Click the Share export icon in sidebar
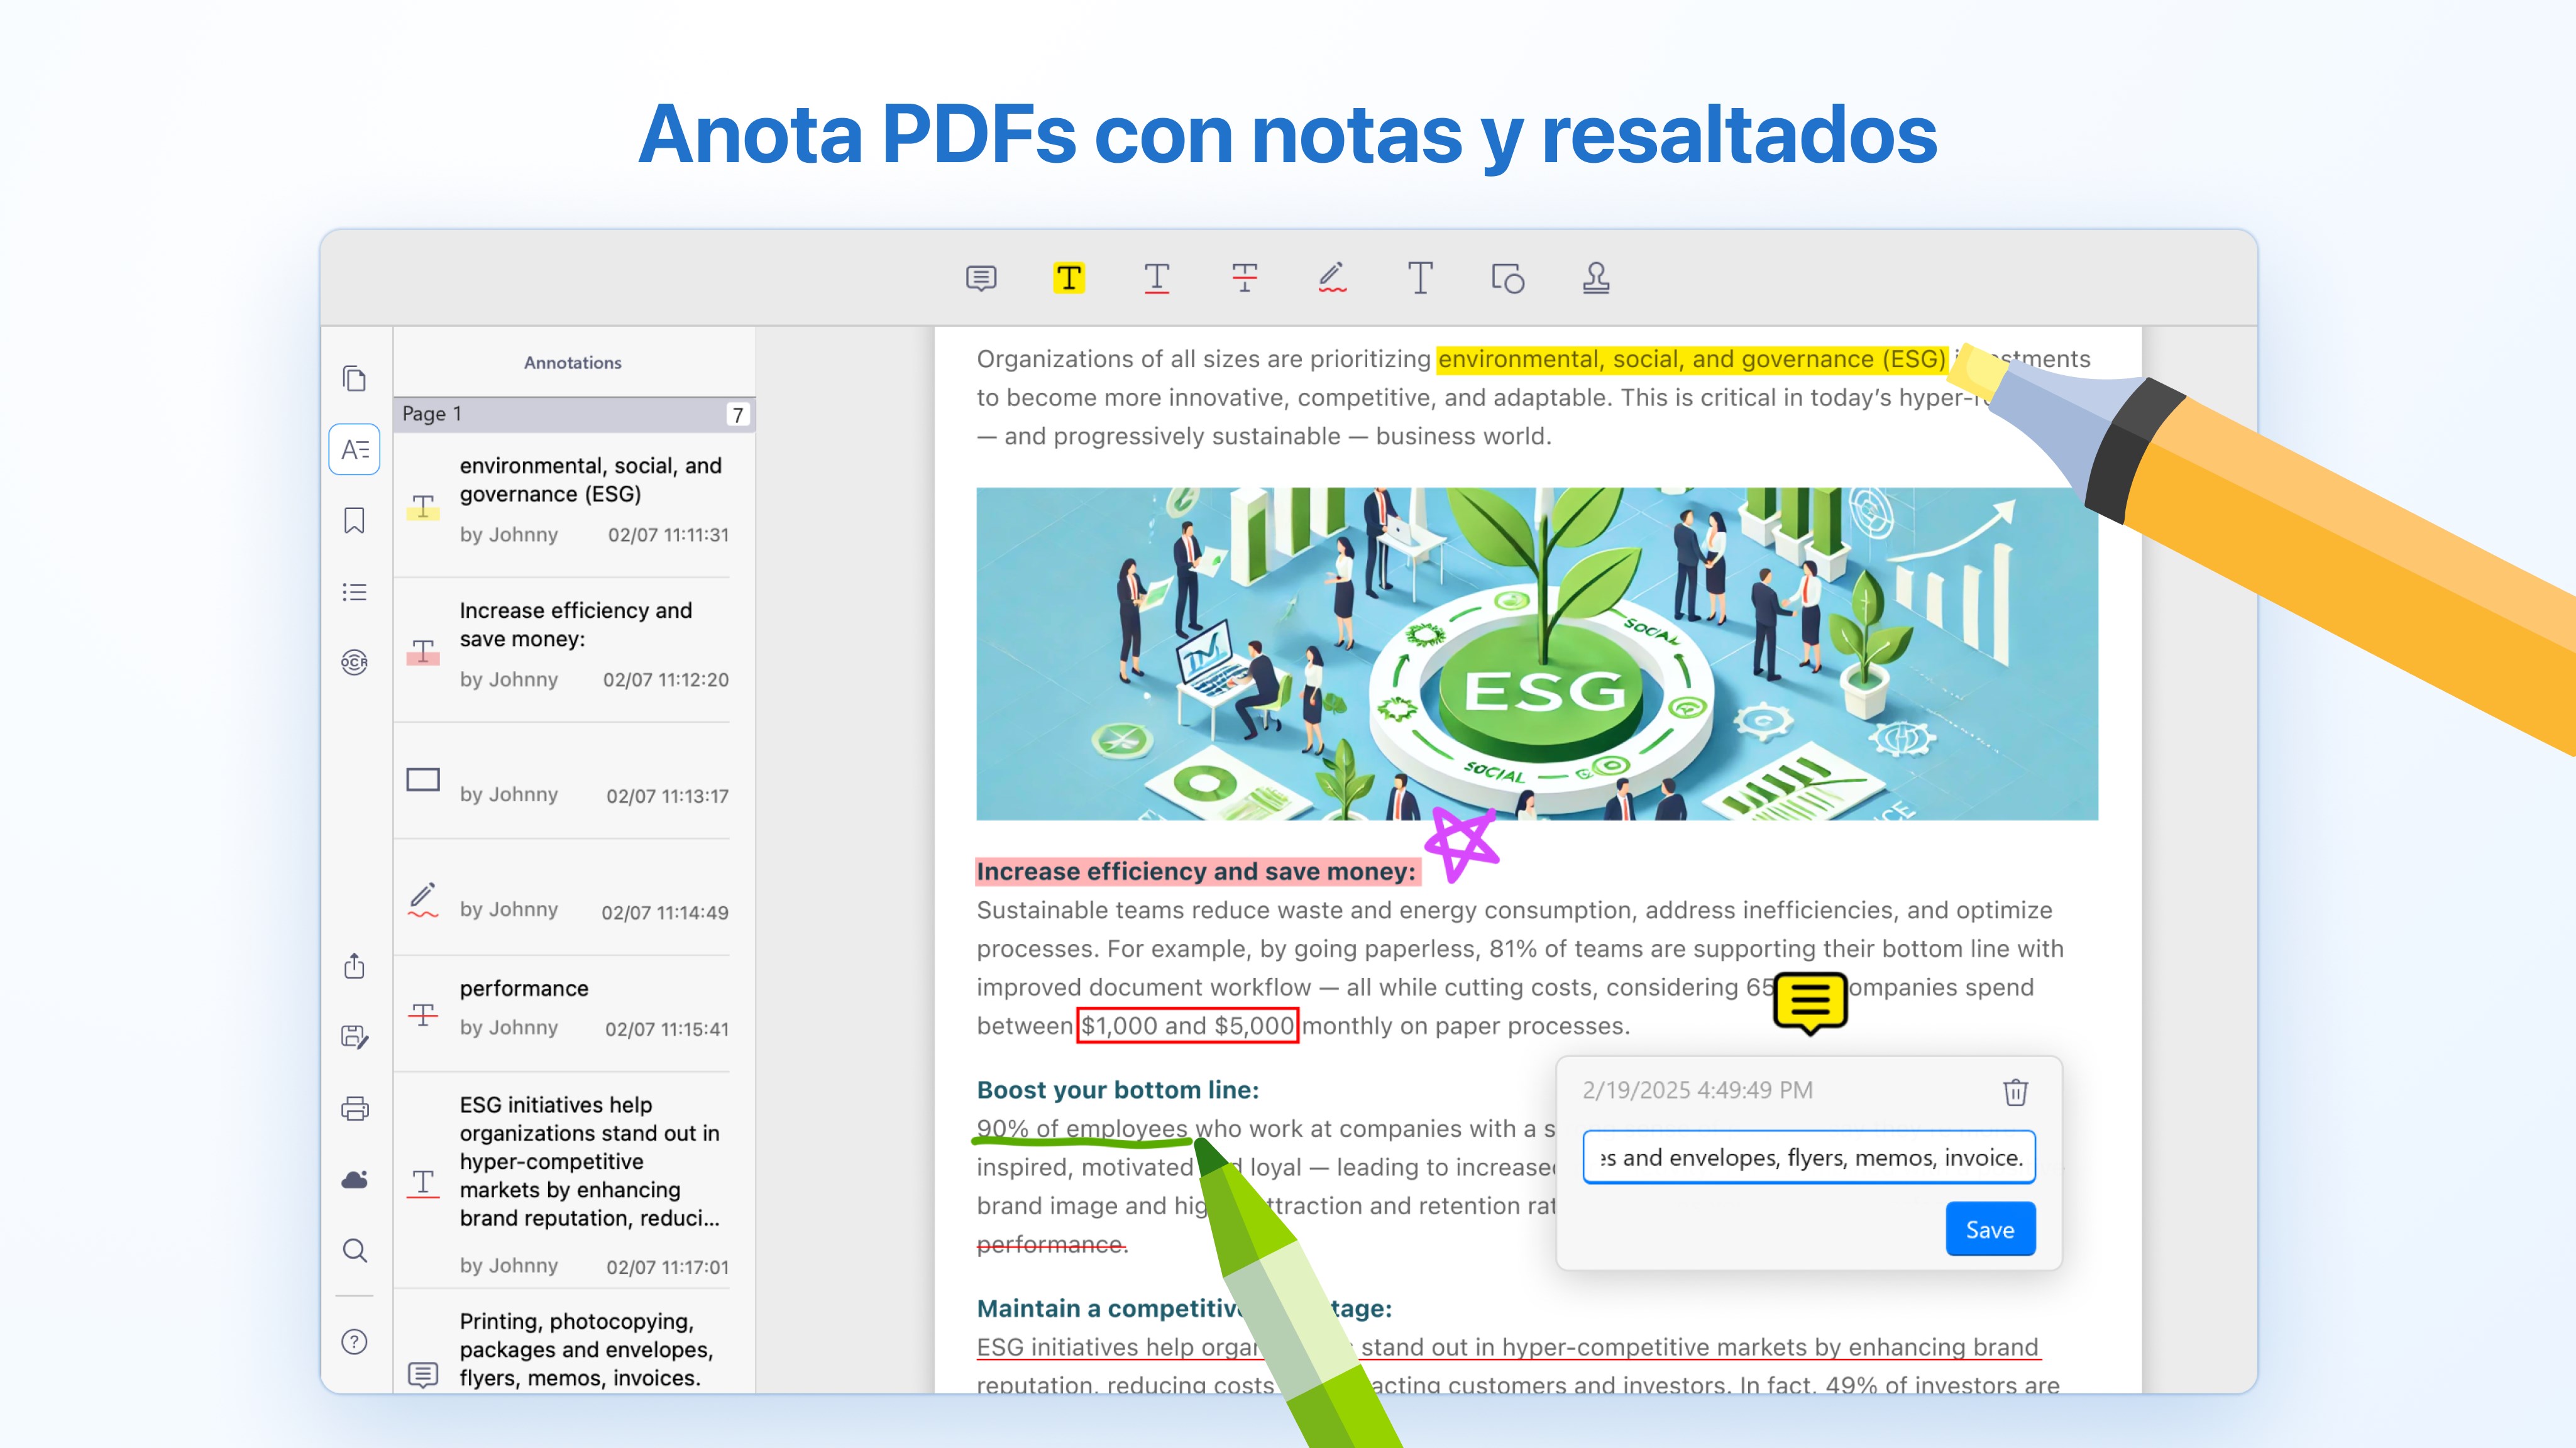 tap(354, 966)
